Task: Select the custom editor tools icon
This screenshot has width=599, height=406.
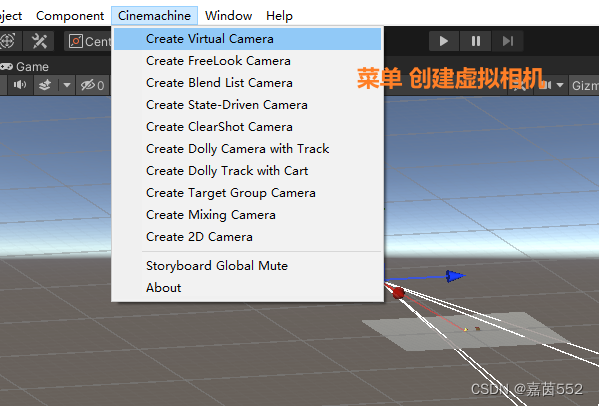Action: click(39, 41)
